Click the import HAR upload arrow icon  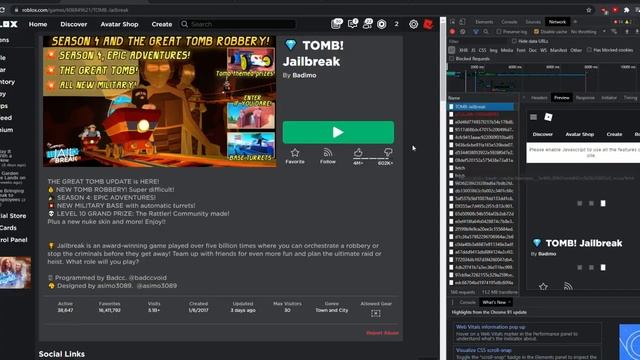(x=627, y=31)
